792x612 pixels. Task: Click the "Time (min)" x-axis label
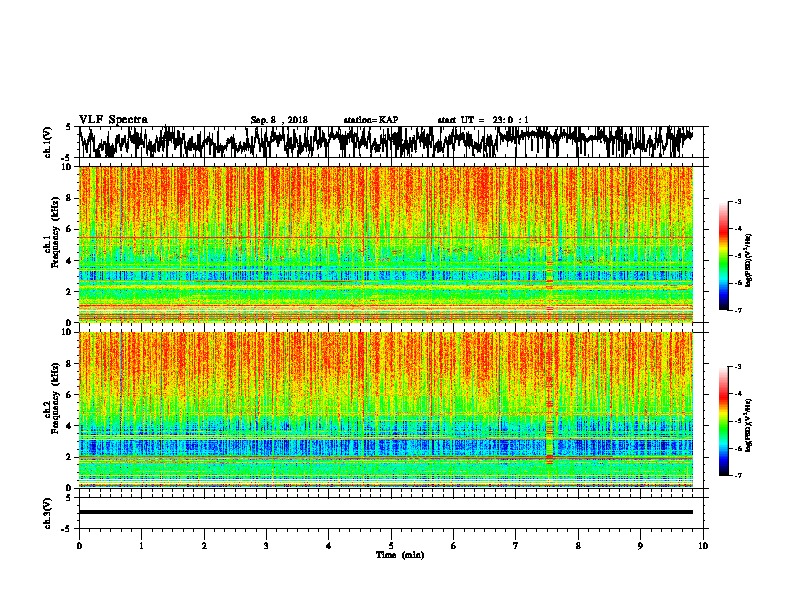coord(400,555)
